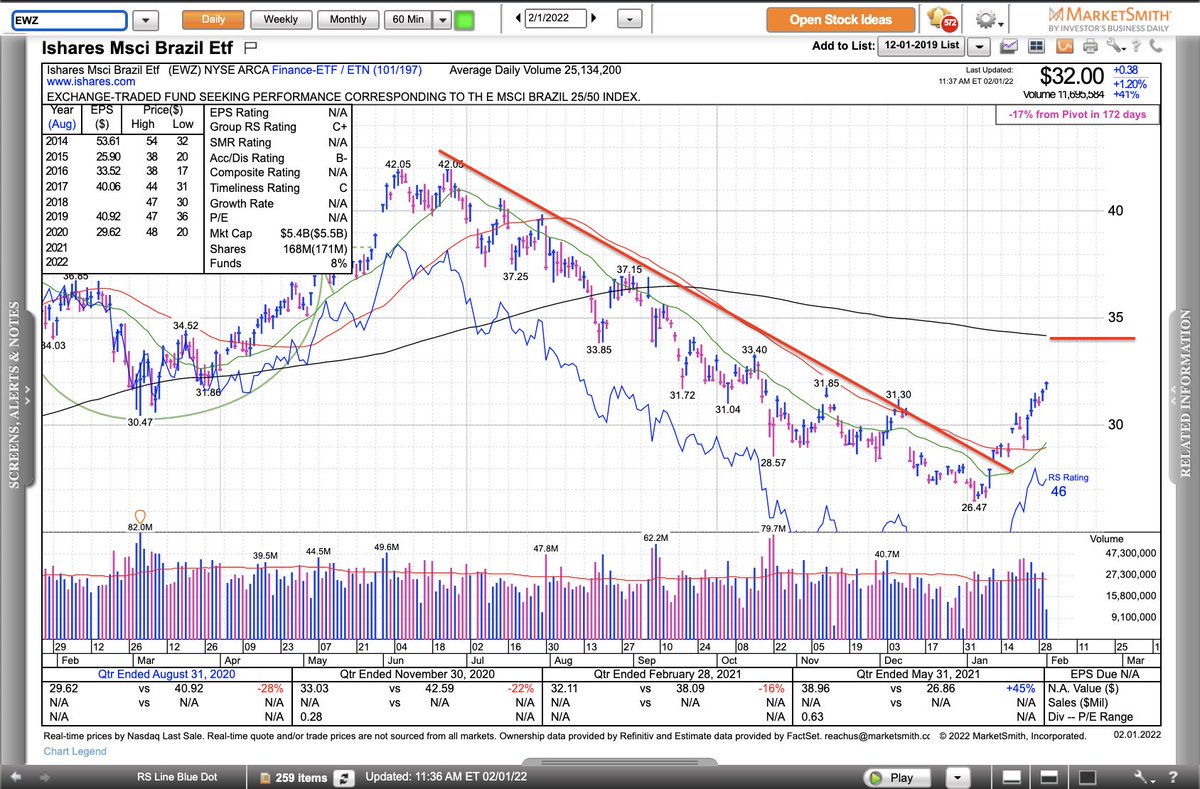1200x789 pixels.
Task: Click the orange pattern recognition icon
Action: [1064, 46]
